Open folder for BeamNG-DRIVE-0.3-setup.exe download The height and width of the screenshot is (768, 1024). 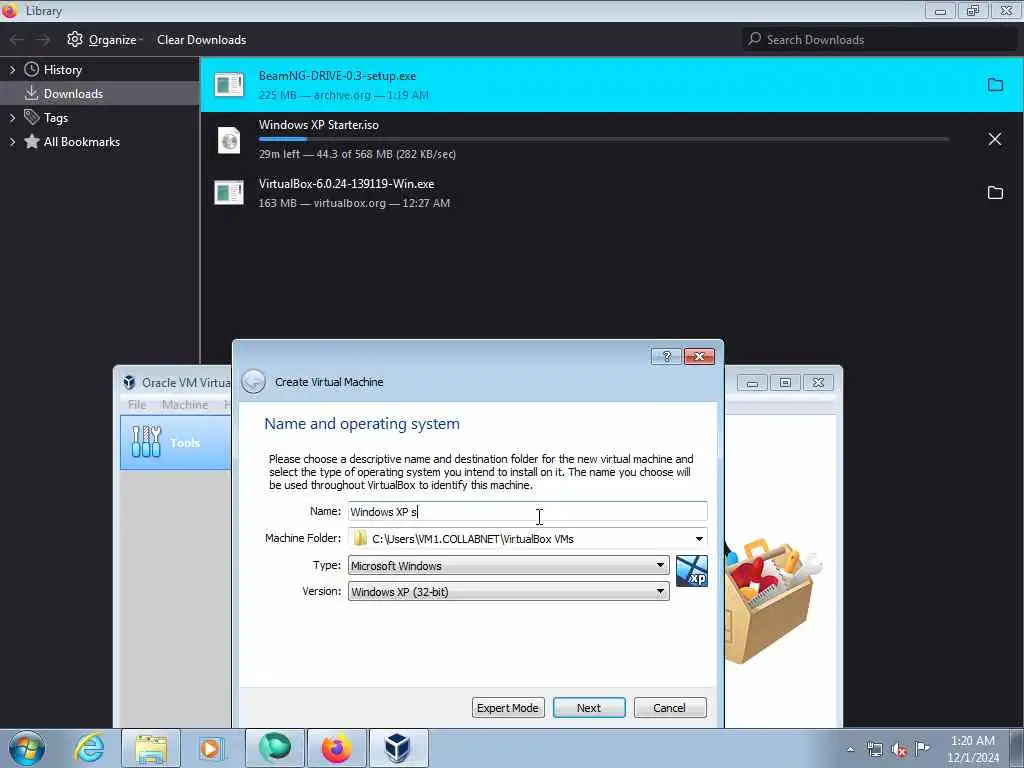995,85
